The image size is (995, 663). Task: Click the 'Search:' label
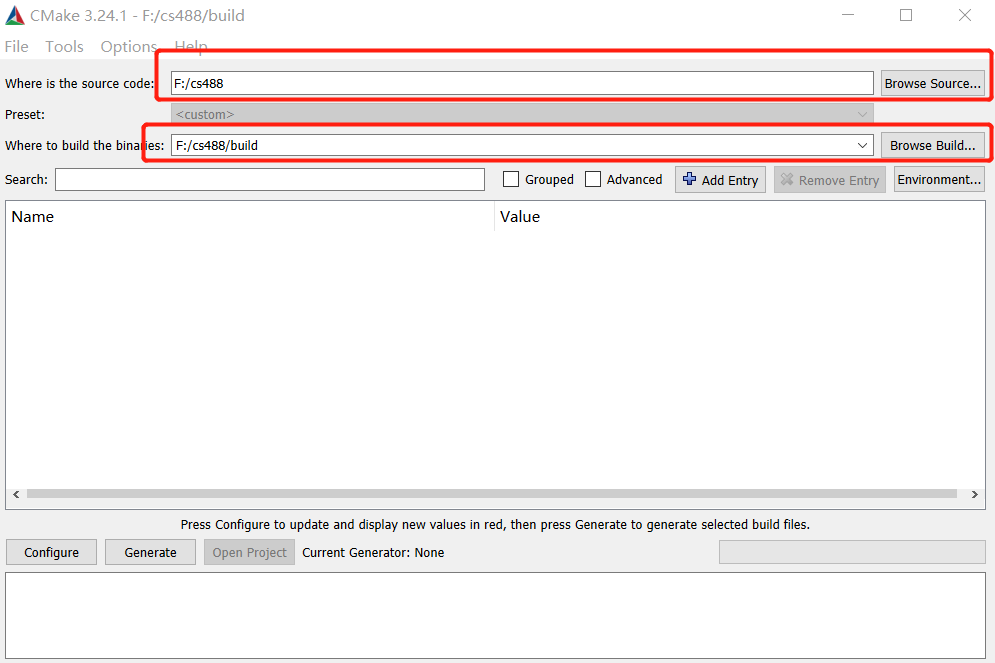[x=26, y=180]
